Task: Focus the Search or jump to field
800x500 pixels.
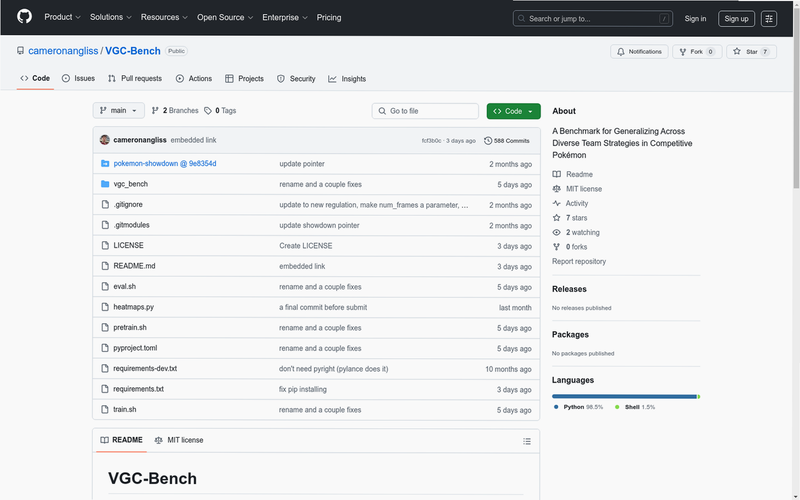Action: [592, 19]
